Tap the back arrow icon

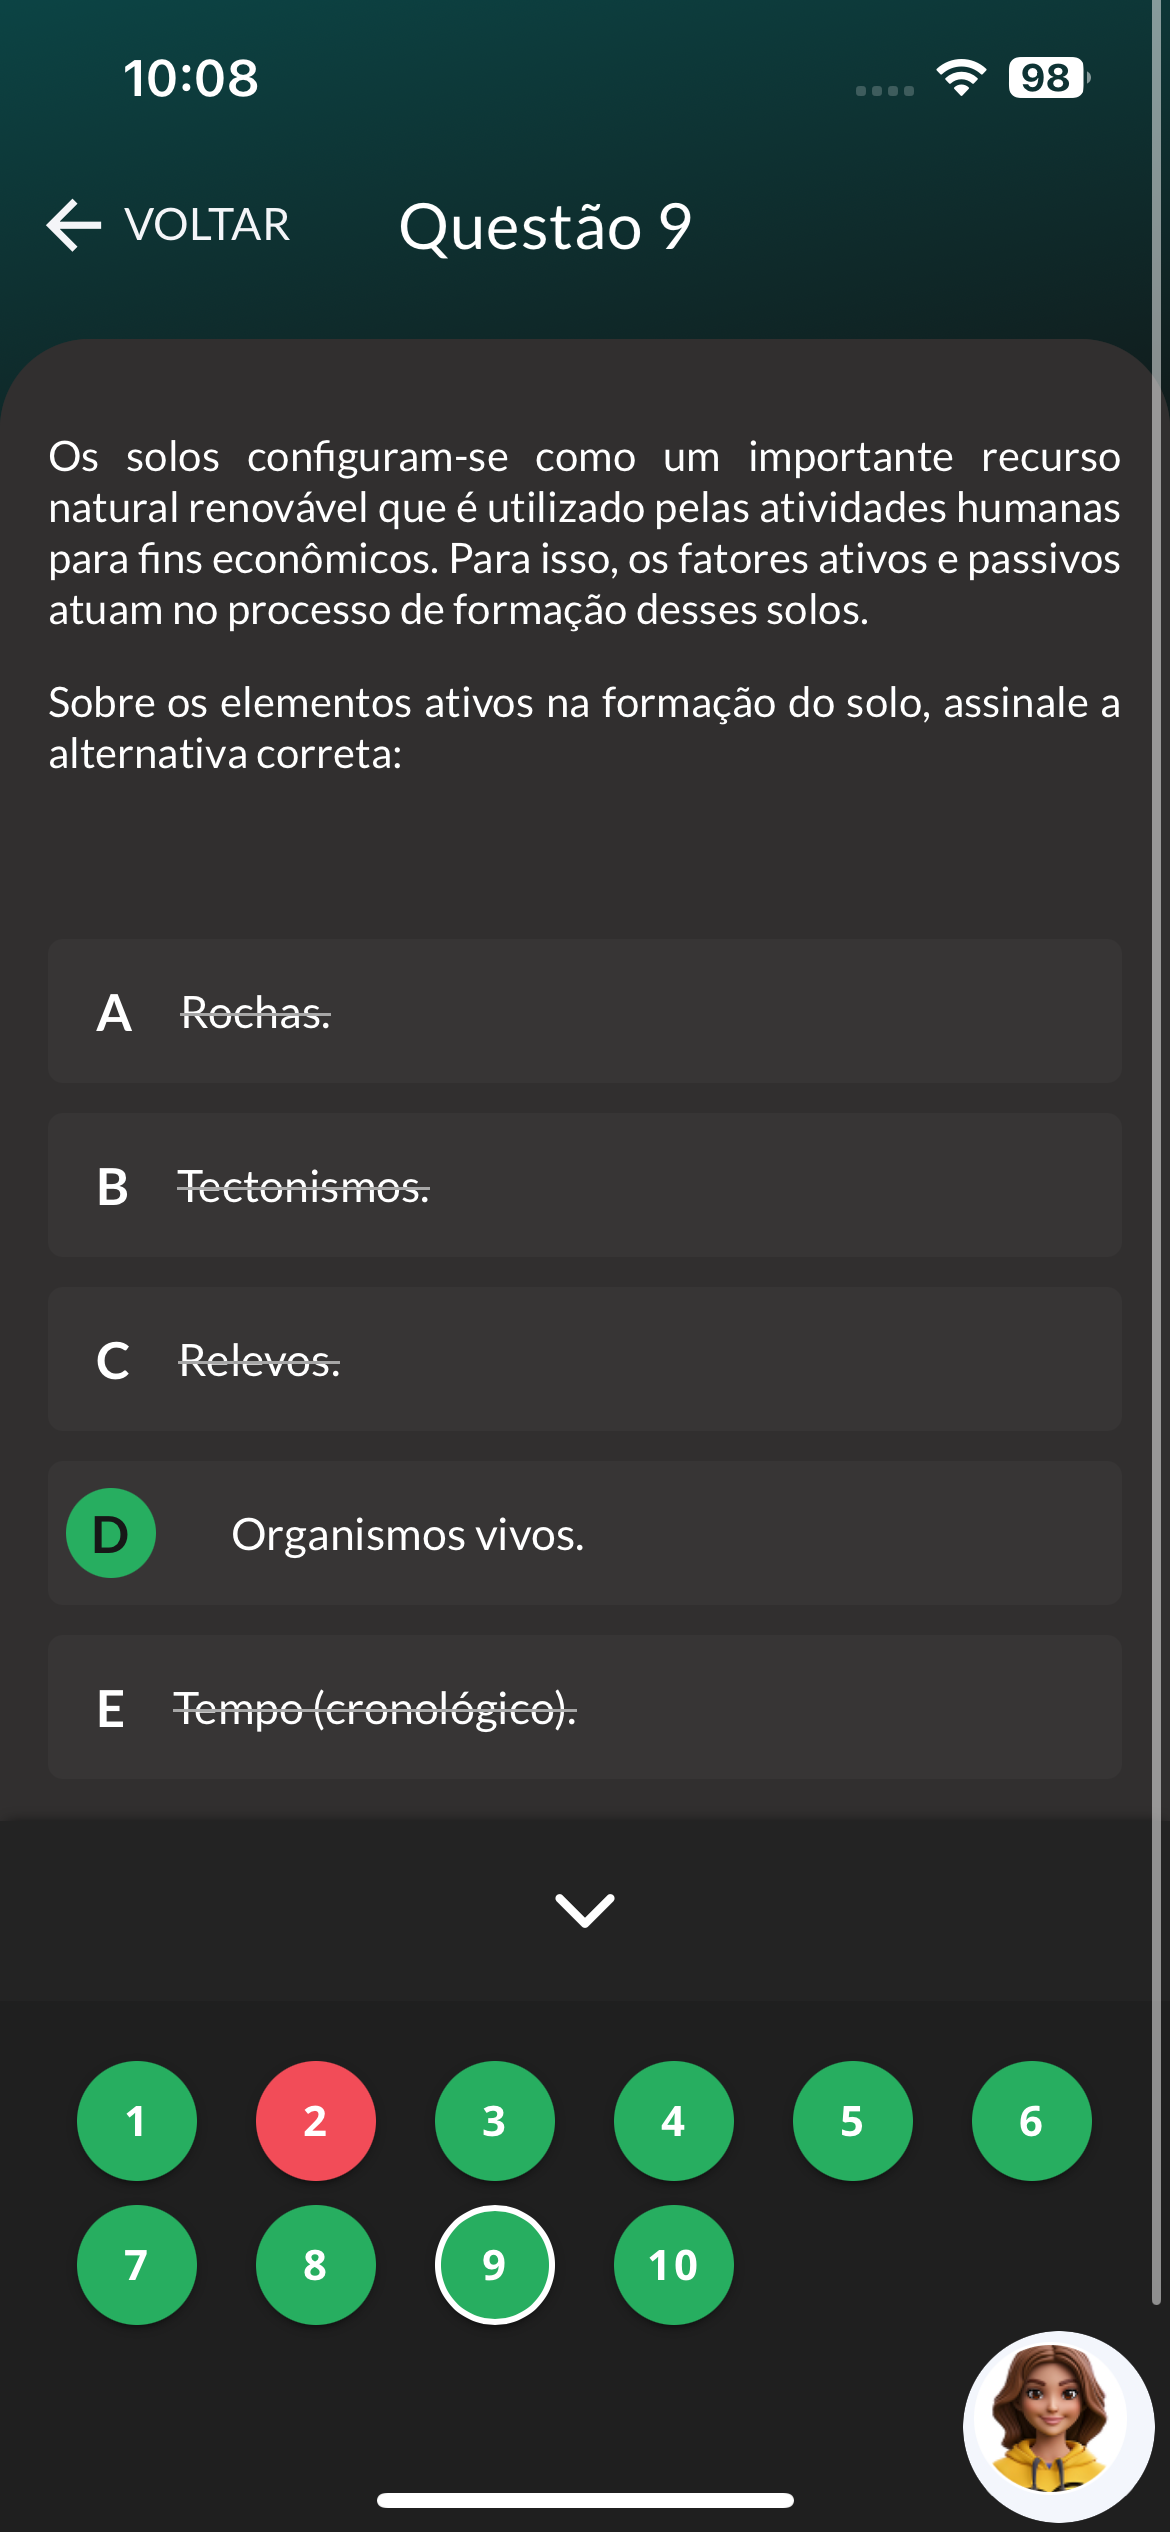coord(74,224)
